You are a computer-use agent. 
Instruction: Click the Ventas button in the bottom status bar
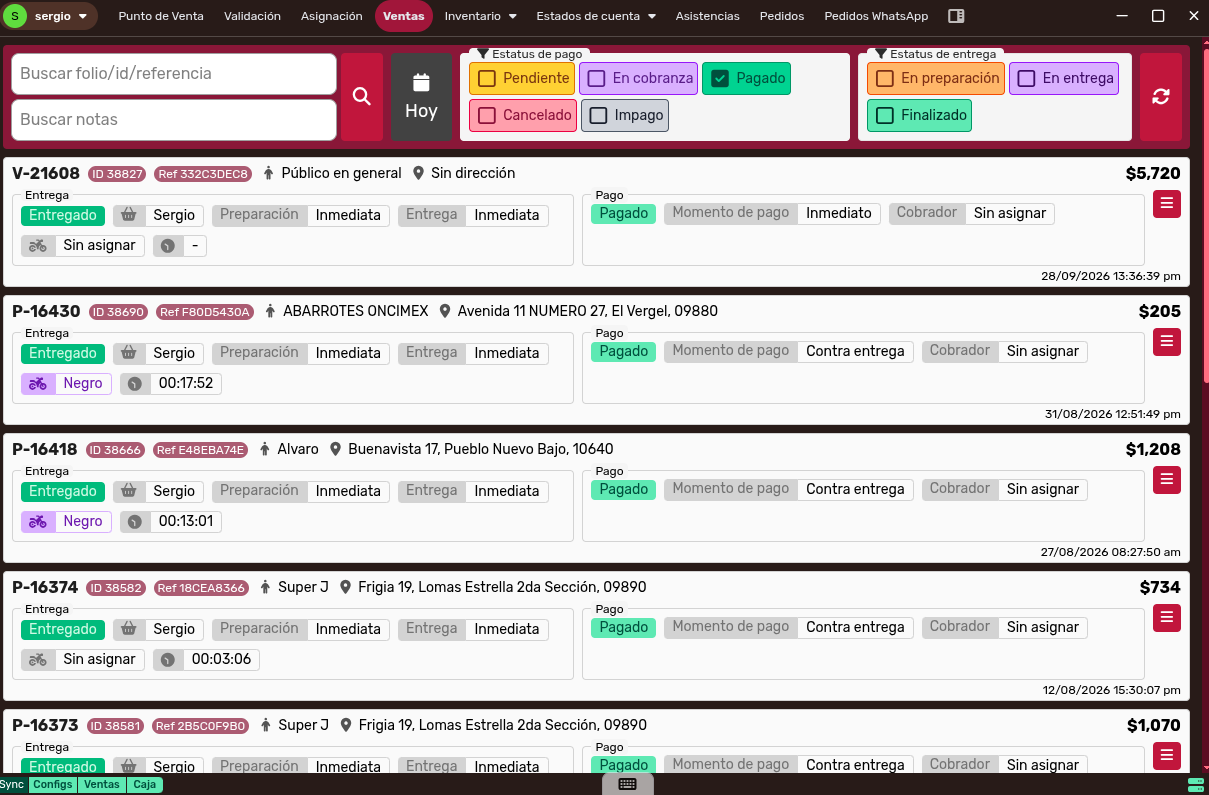click(102, 785)
